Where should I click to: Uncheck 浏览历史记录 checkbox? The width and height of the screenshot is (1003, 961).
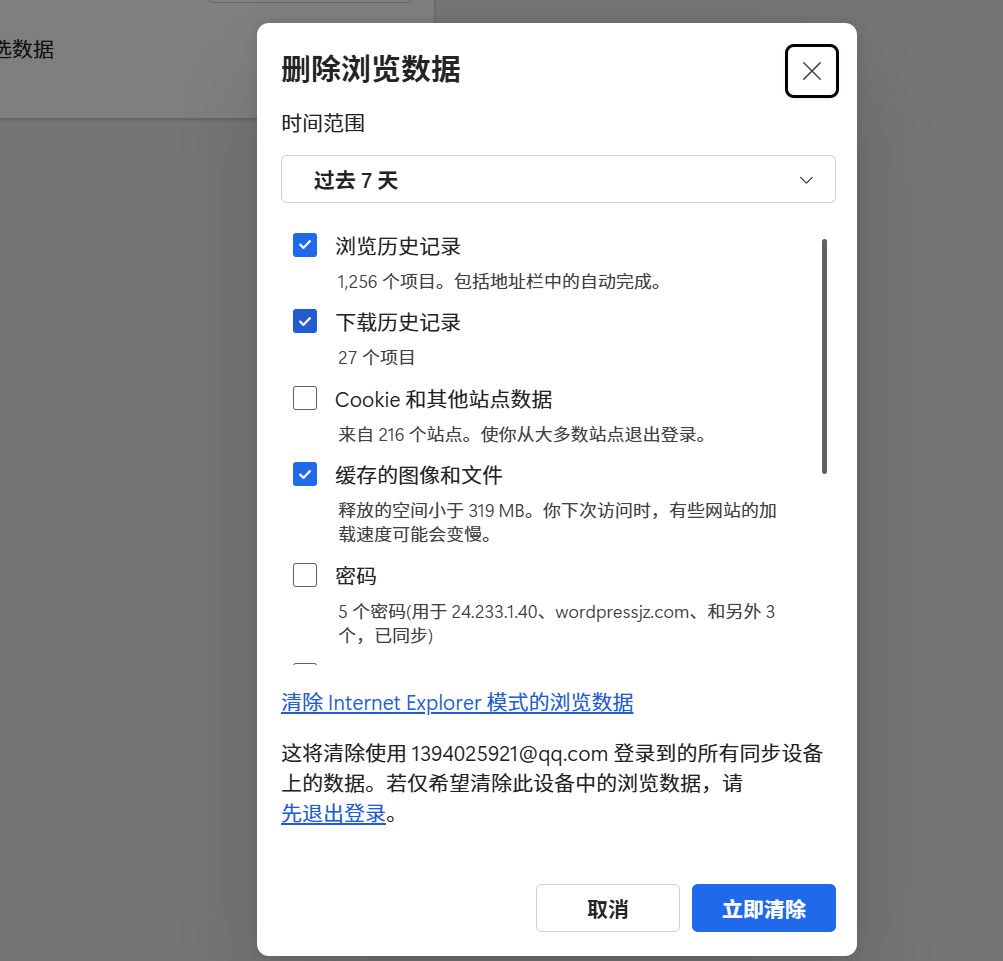[x=305, y=245]
